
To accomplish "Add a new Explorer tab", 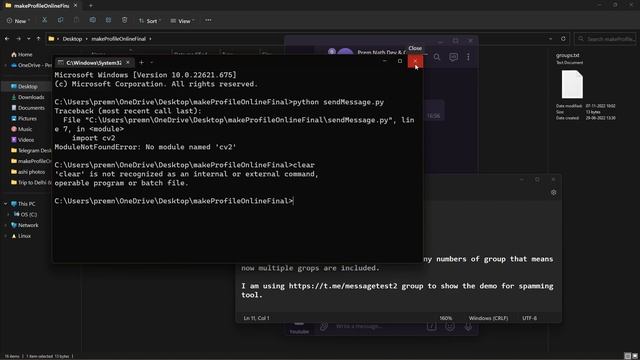I will point(91,6).
